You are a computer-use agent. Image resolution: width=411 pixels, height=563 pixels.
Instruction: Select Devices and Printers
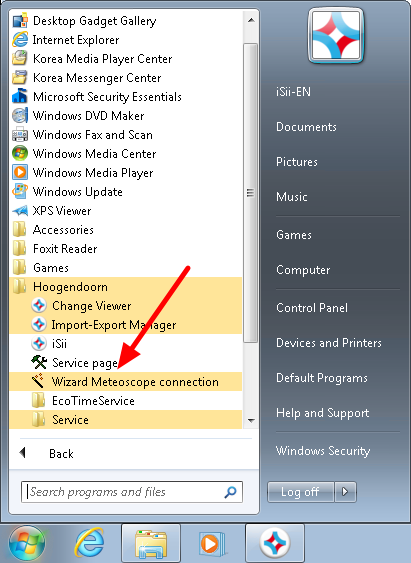tap(328, 343)
